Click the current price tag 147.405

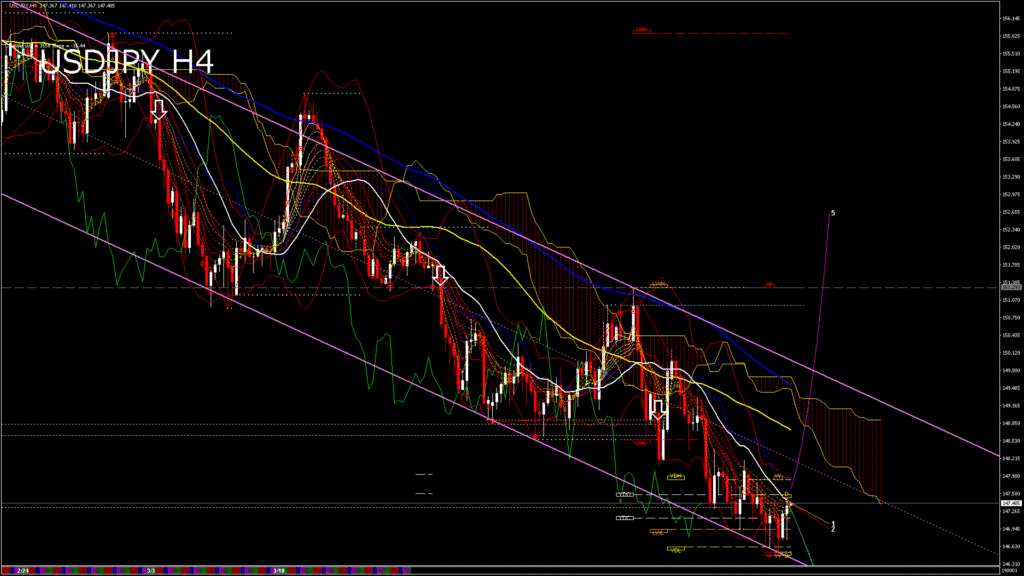pyautogui.click(x=1011, y=503)
